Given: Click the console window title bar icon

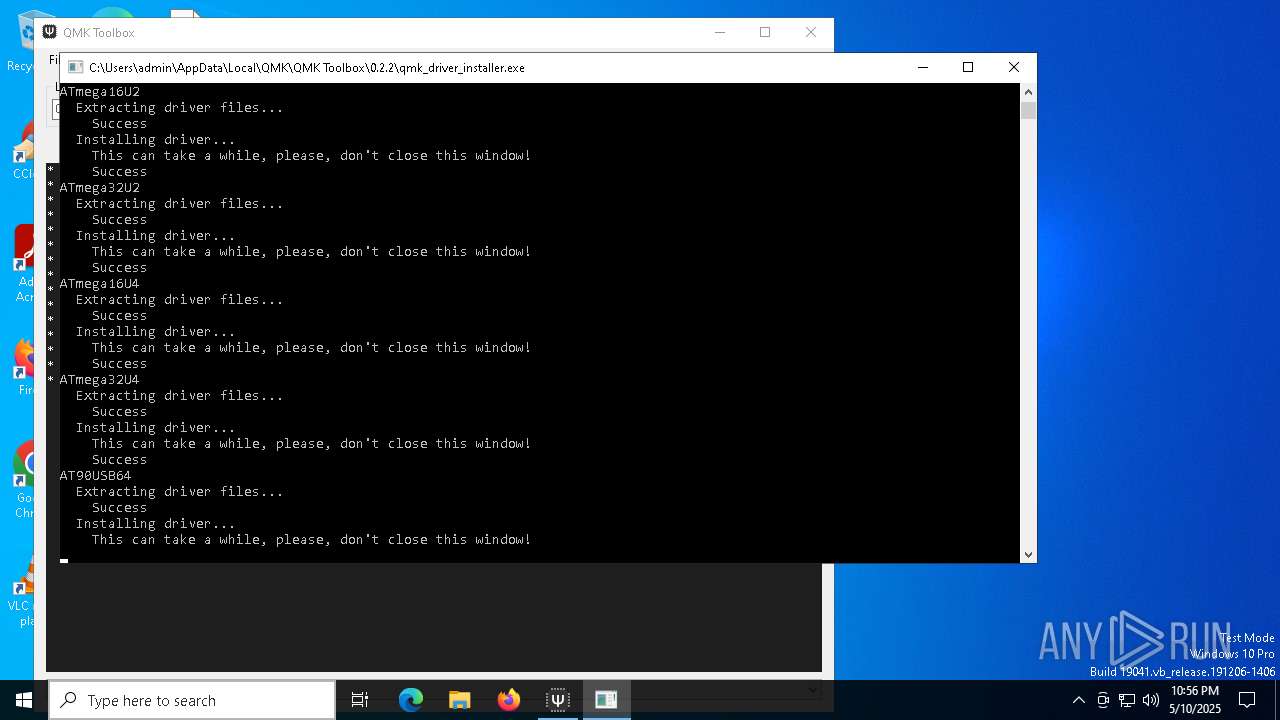Looking at the screenshot, I should [75, 68].
